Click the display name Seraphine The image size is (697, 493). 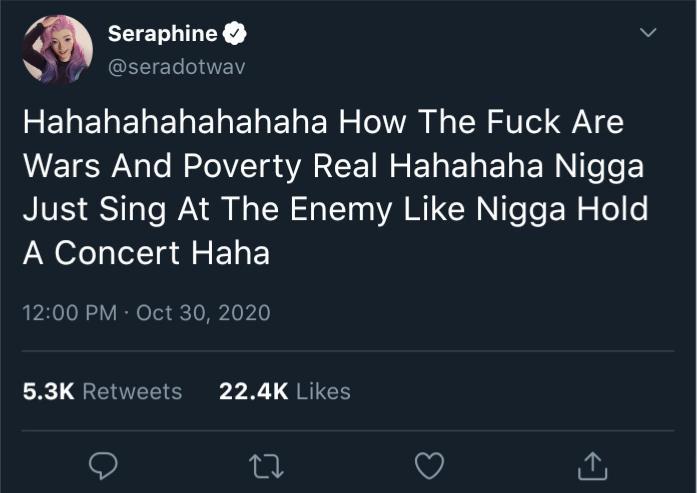162,35
